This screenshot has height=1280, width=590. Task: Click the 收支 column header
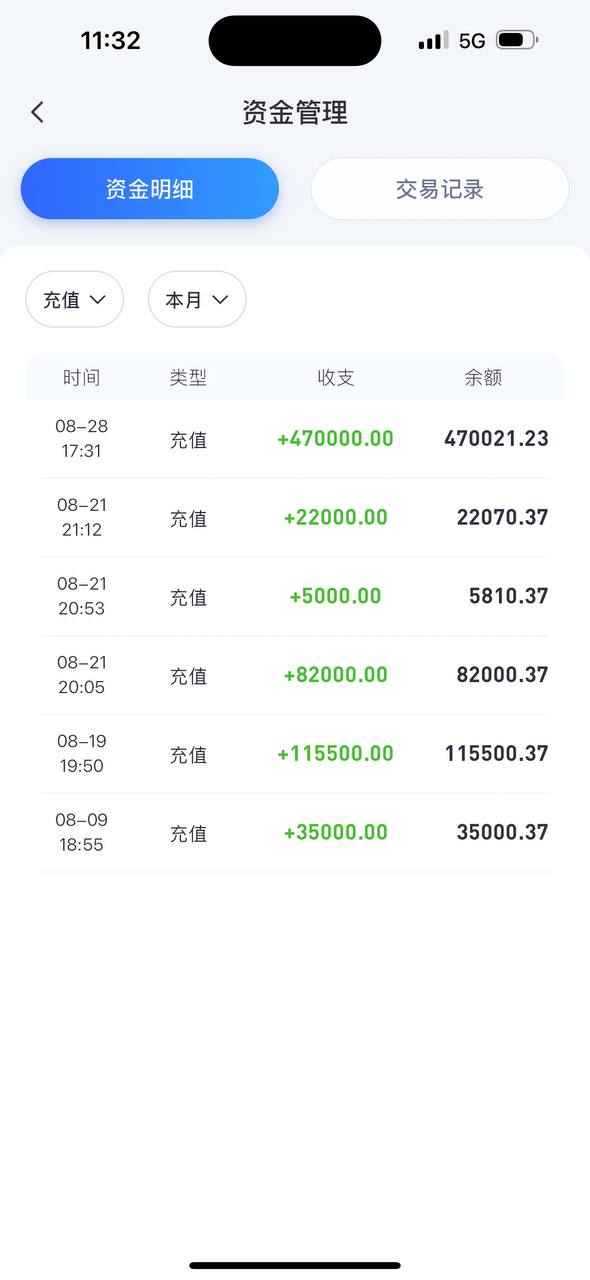(x=336, y=377)
